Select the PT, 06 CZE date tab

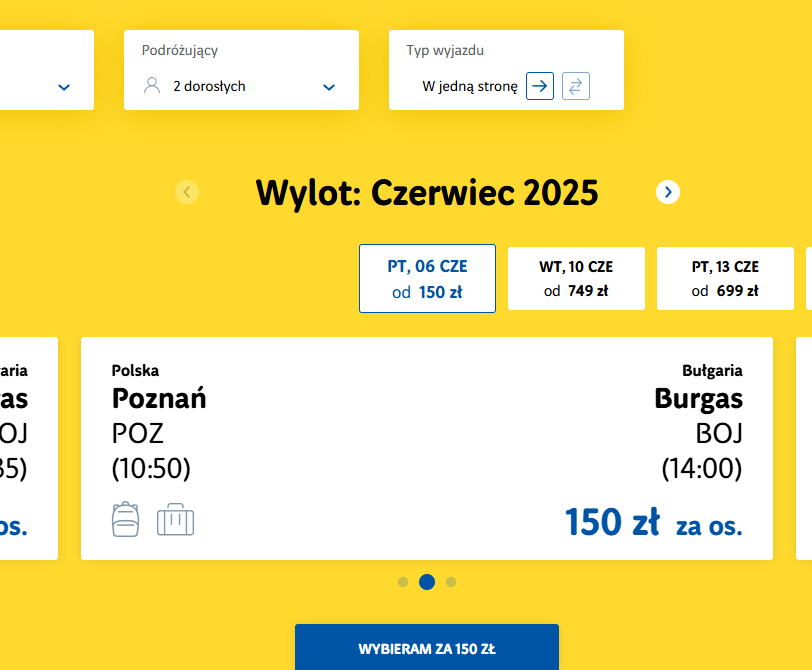(427, 279)
